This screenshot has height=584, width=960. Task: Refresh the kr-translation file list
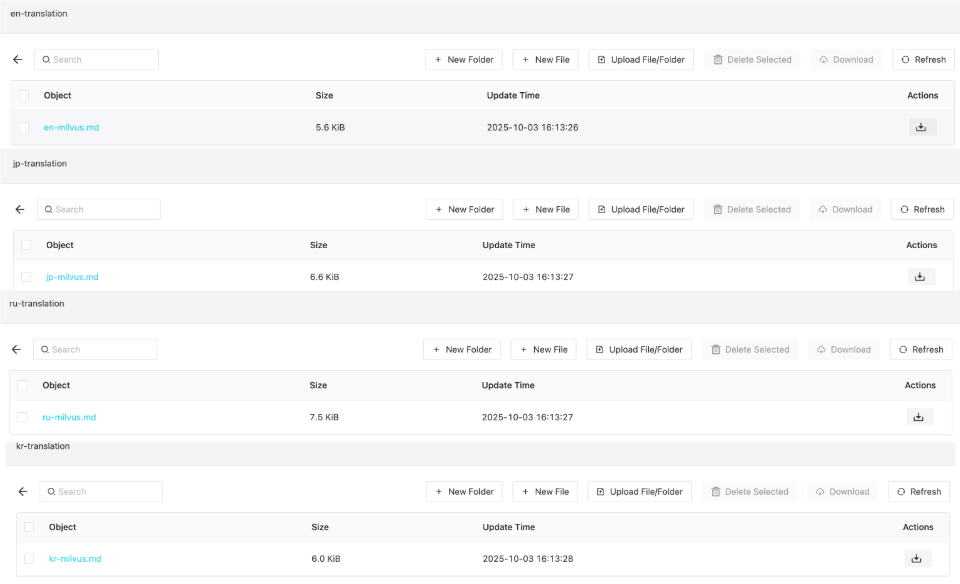919,492
